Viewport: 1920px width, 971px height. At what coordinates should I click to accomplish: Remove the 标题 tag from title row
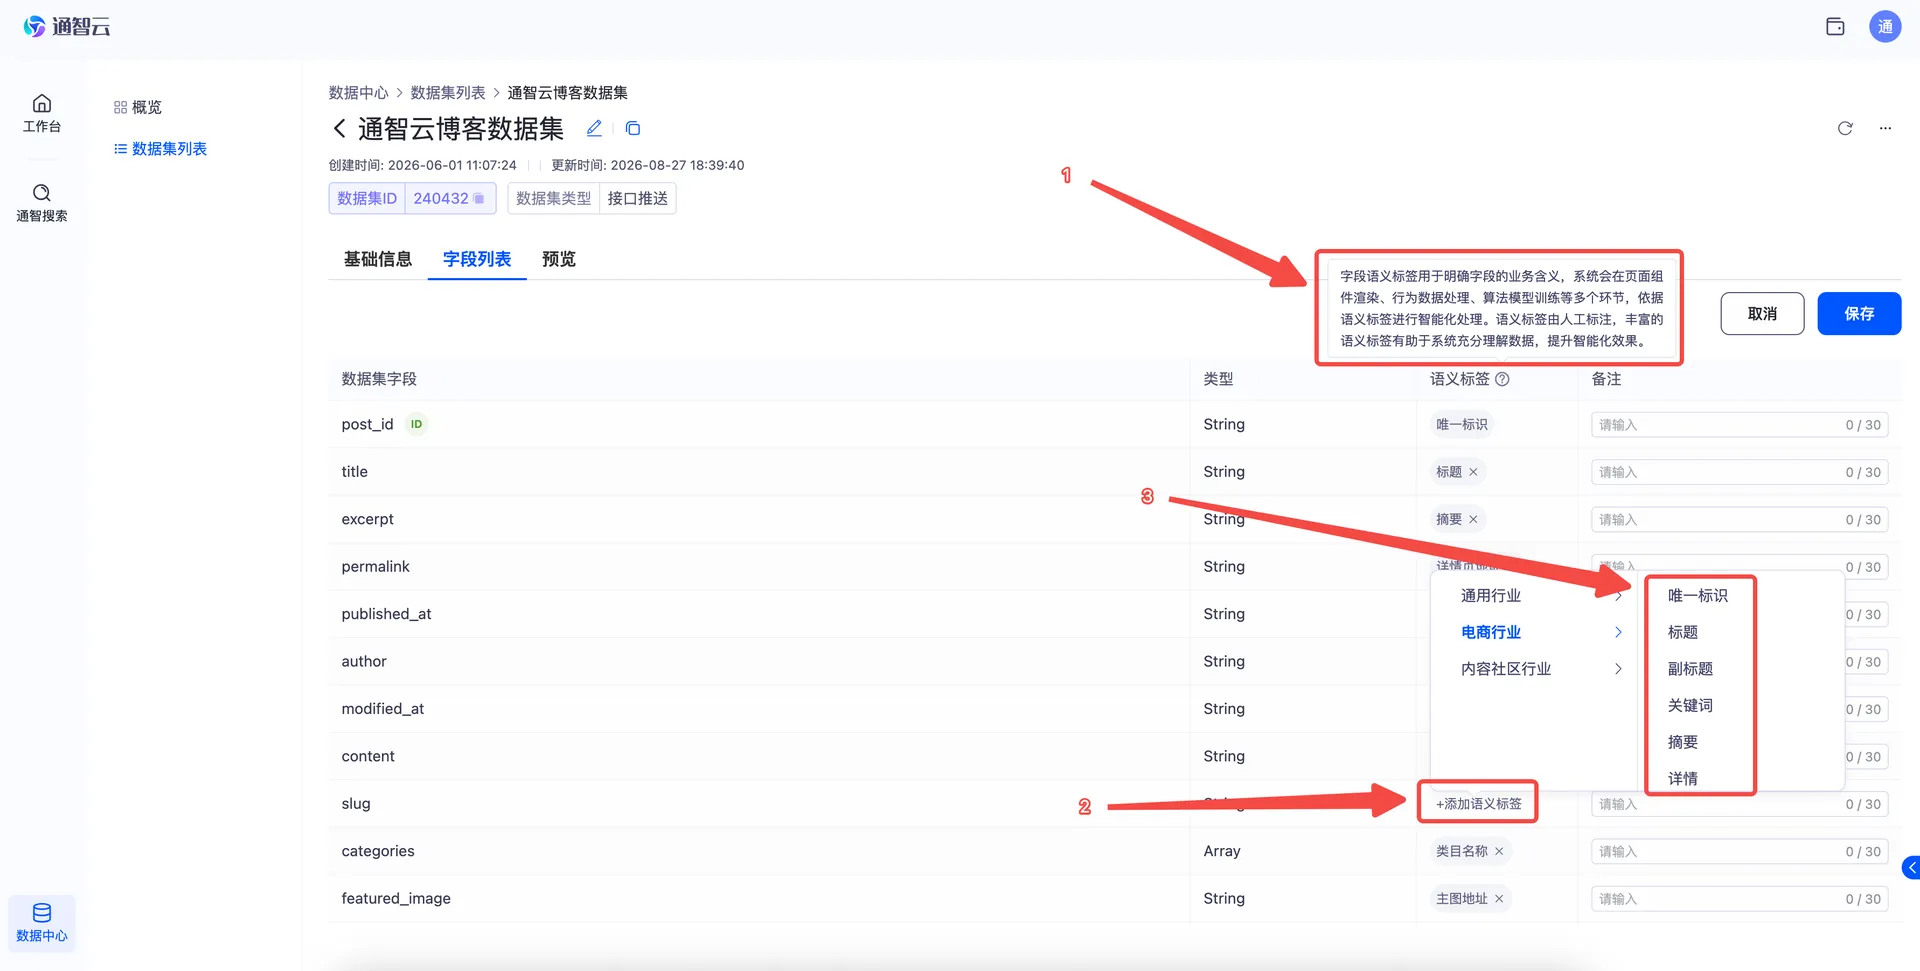tap(1473, 472)
